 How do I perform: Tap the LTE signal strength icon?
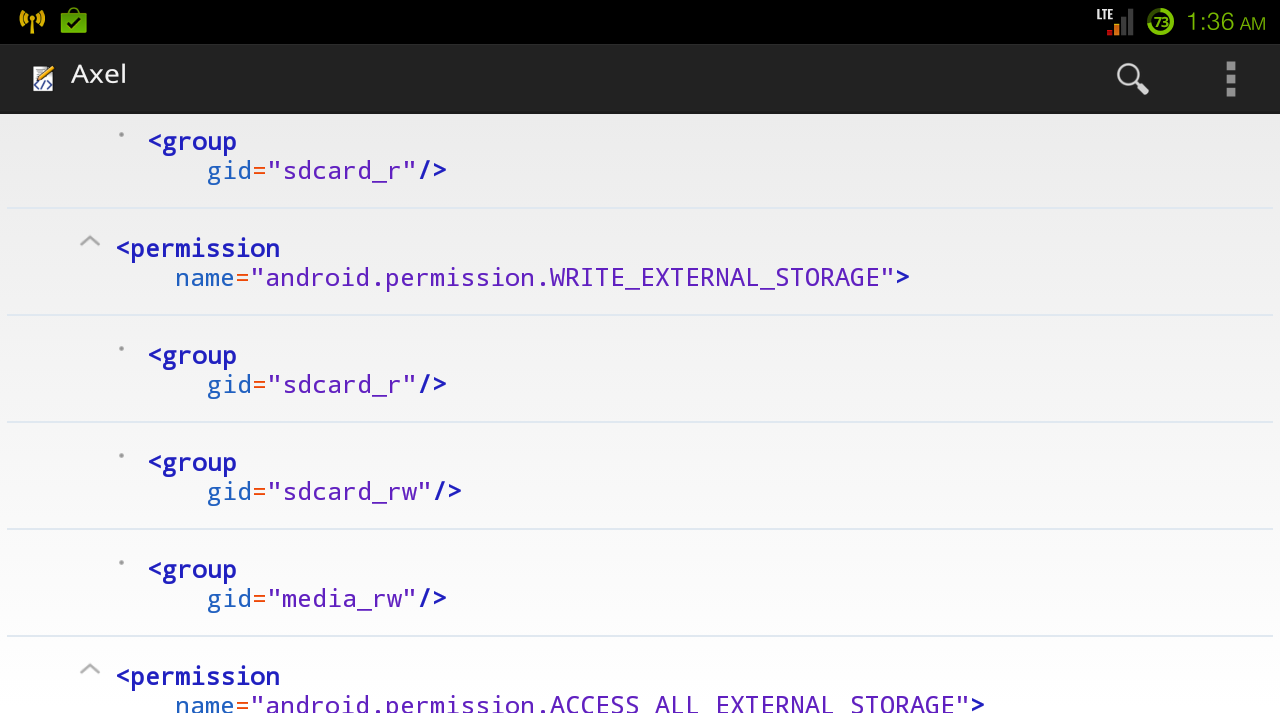click(1115, 22)
